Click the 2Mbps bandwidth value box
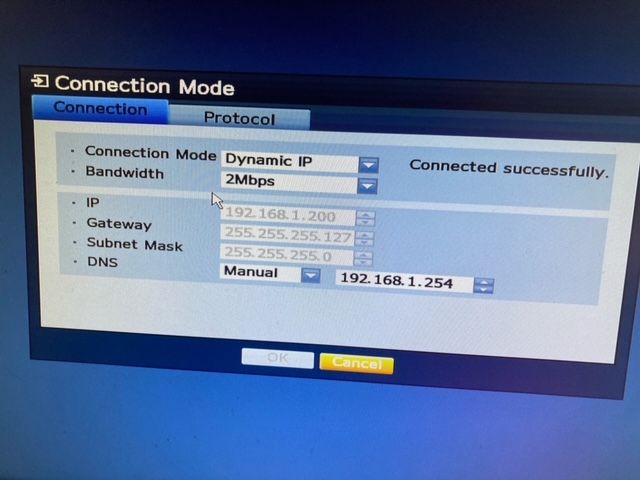Viewport: 640px width, 480px height. tap(288, 182)
